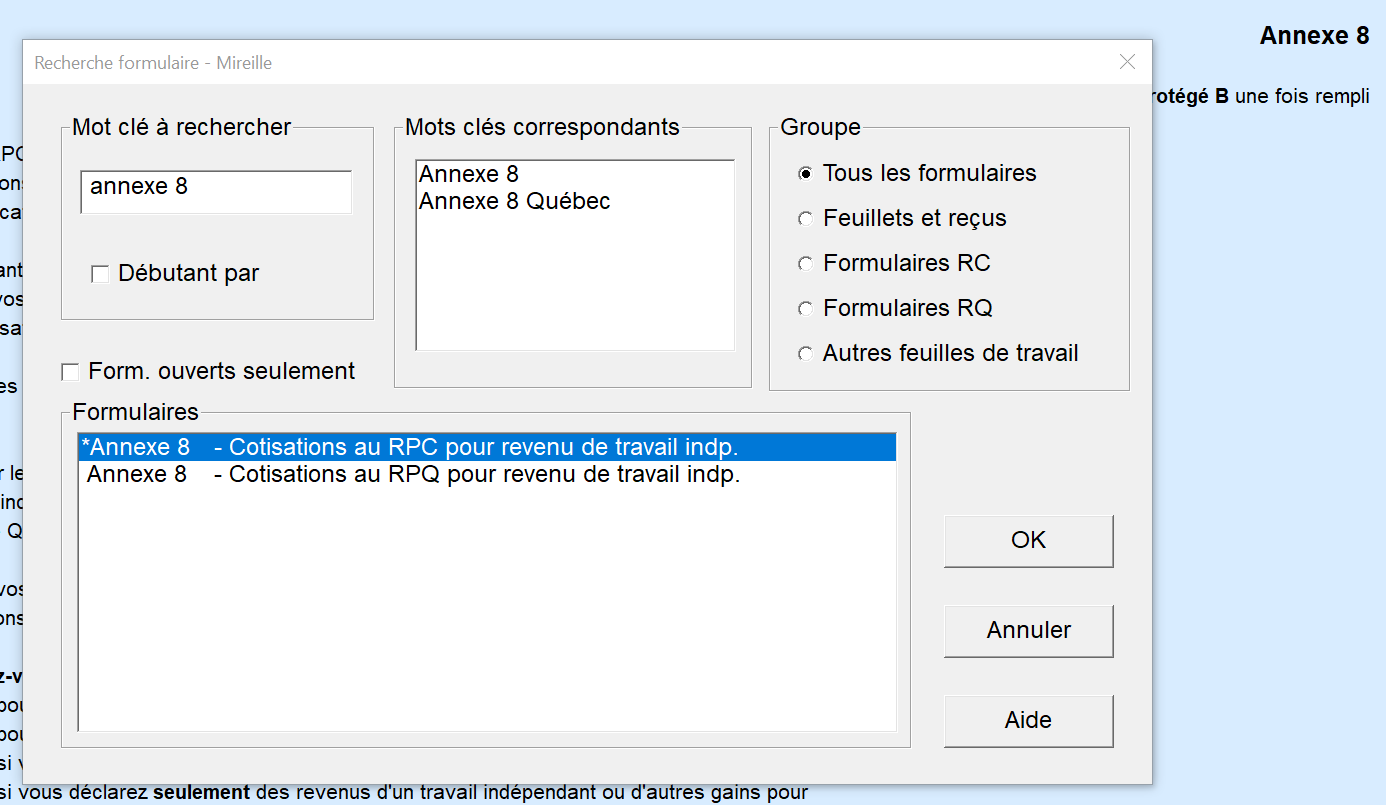Open help with the Aide button
The image size is (1386, 805).
tap(1028, 721)
